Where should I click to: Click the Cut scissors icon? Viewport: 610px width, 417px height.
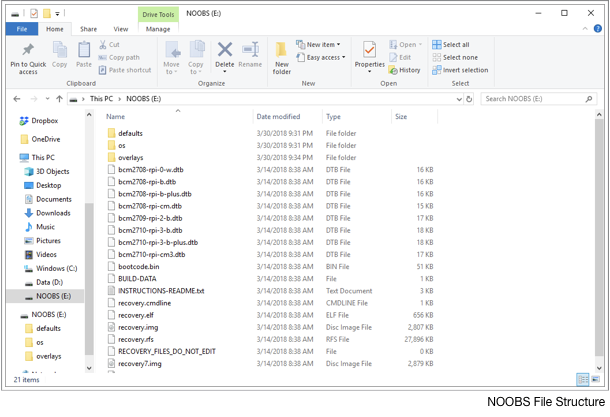click(103, 44)
